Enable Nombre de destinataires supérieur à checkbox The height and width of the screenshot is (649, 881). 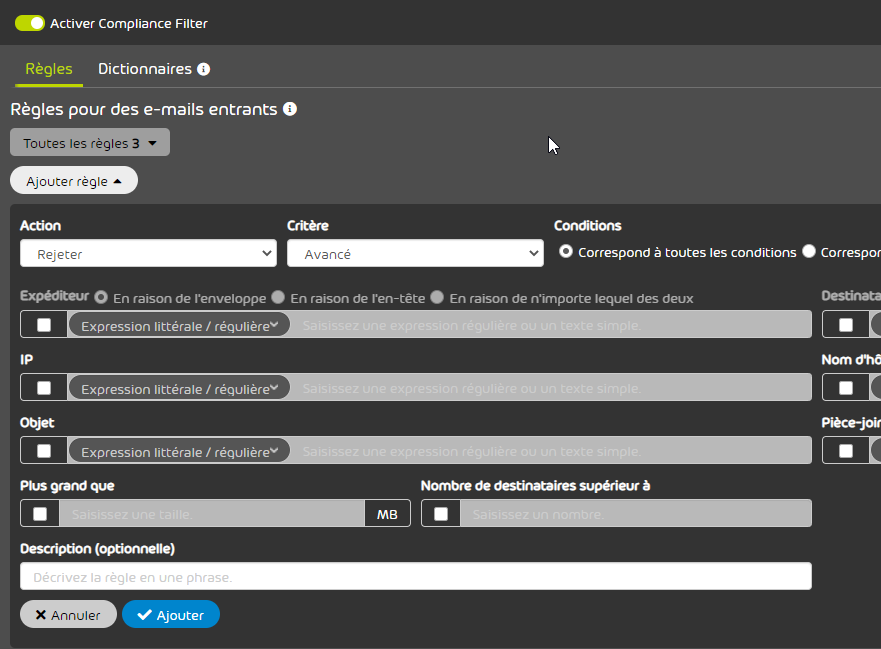(441, 514)
